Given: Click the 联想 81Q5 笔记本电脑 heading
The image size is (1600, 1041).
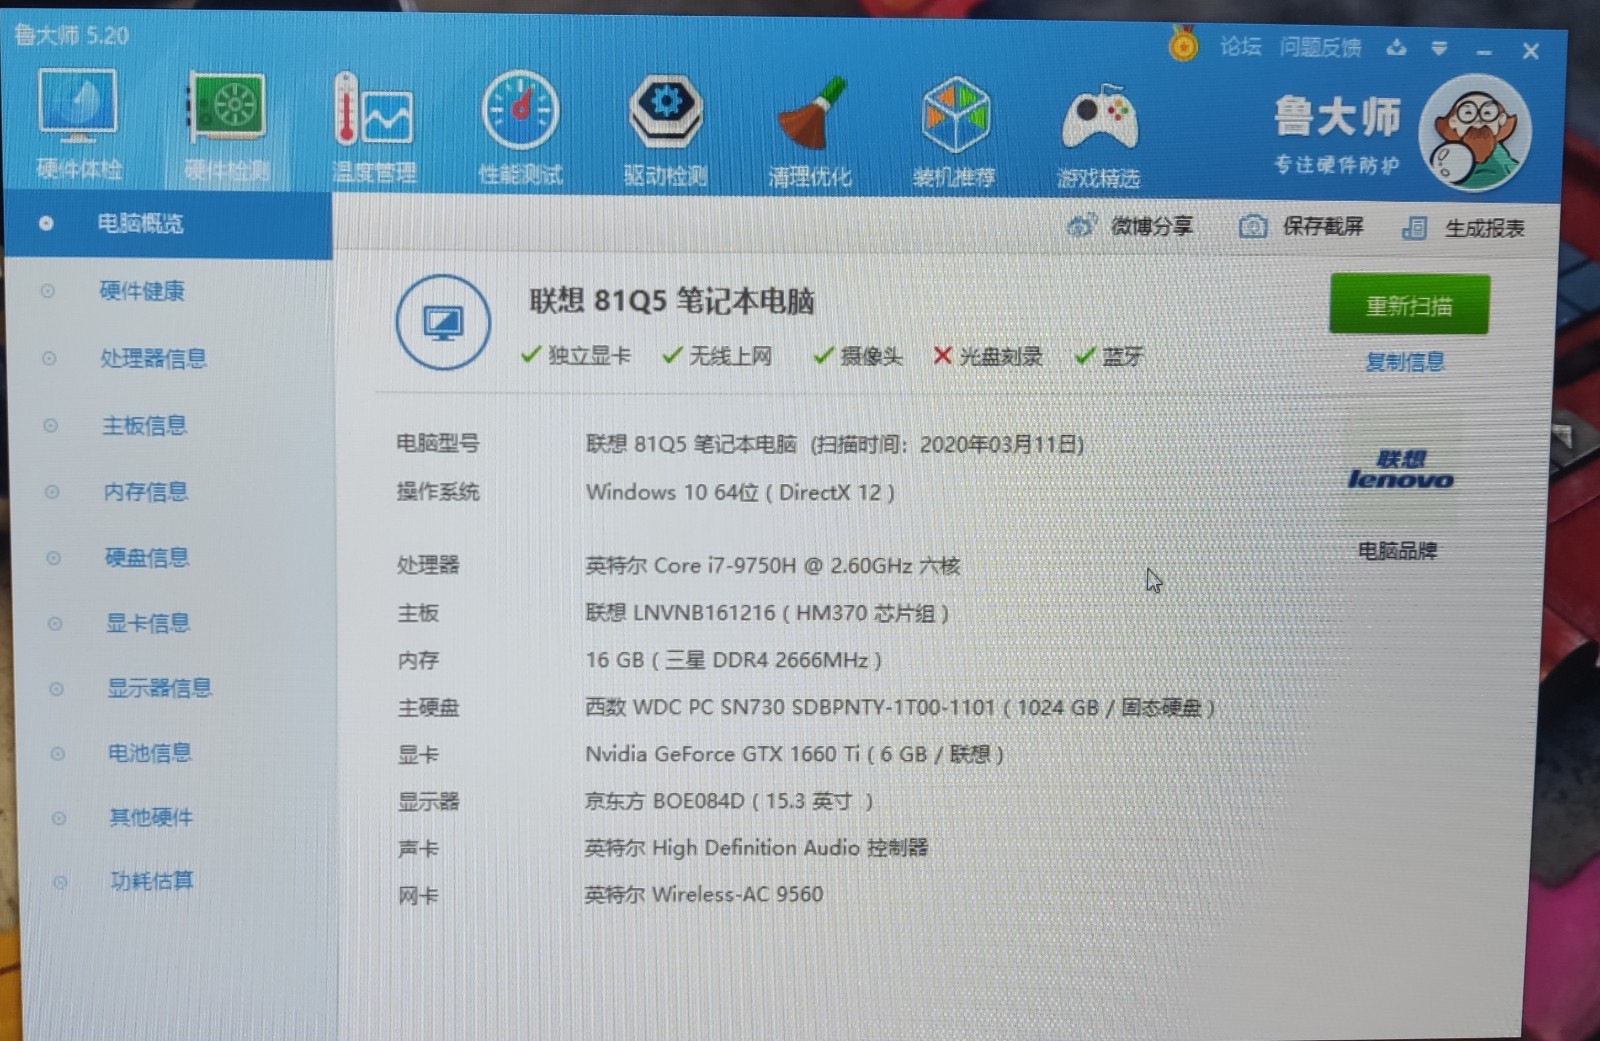Looking at the screenshot, I should pyautogui.click(x=672, y=300).
